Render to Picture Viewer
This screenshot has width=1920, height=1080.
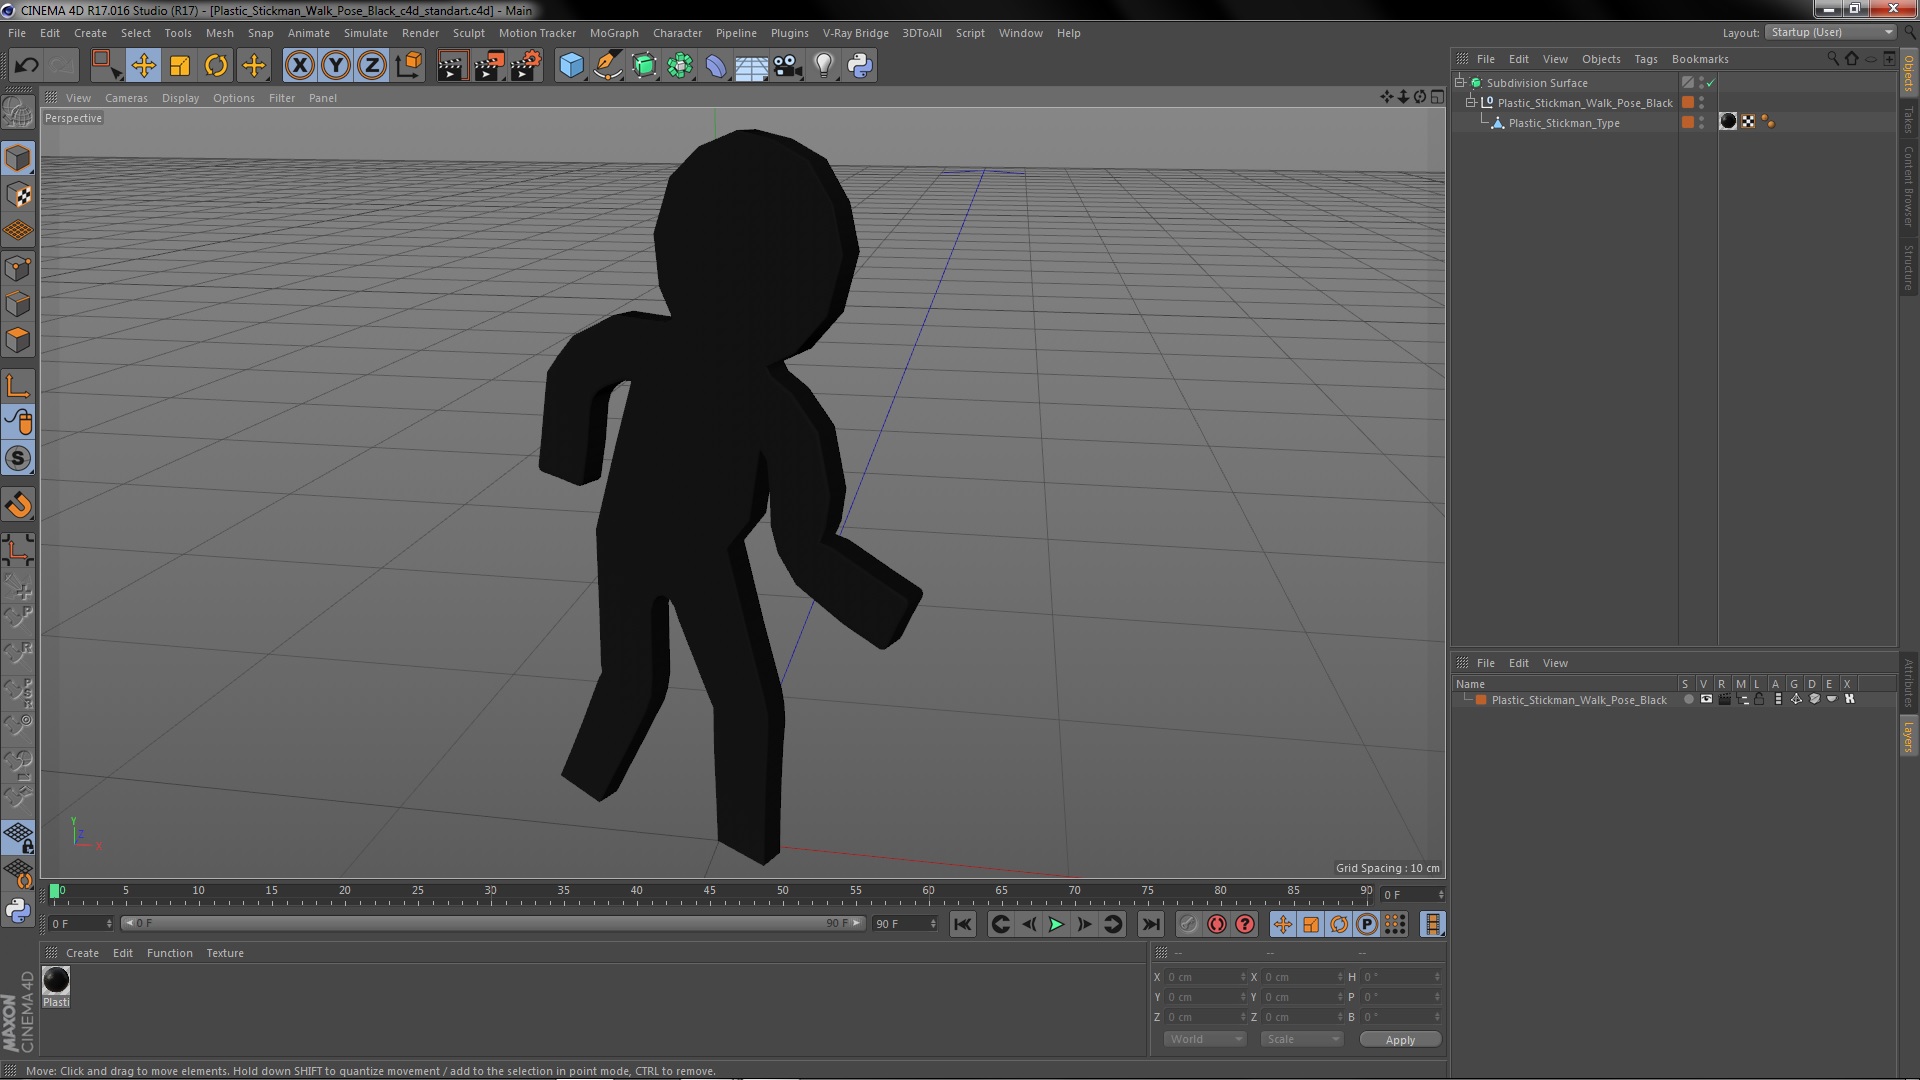pyautogui.click(x=489, y=66)
